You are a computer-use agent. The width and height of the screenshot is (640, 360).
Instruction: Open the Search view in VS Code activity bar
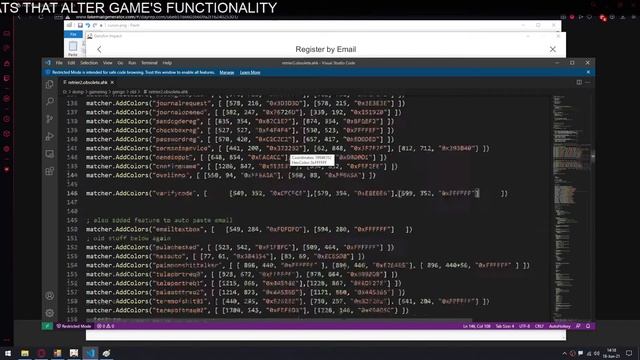[50, 101]
